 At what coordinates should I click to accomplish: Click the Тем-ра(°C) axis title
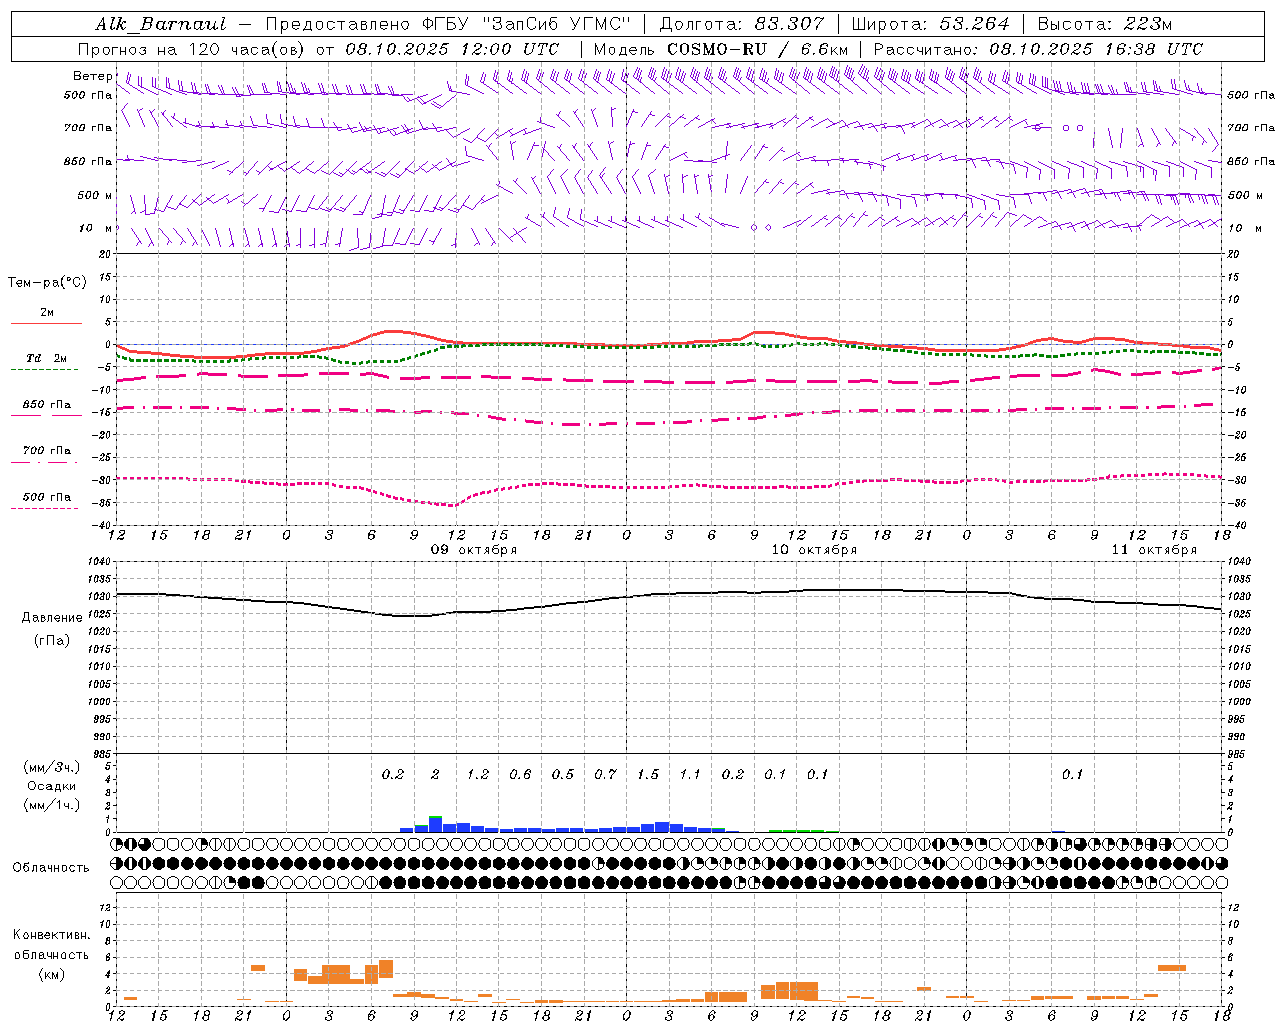[x=47, y=283]
